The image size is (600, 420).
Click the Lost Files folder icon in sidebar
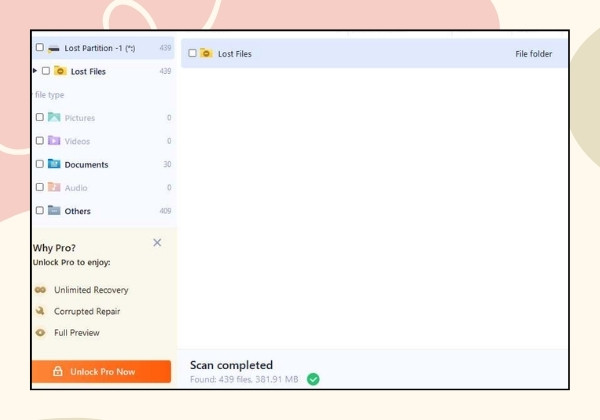pos(60,71)
